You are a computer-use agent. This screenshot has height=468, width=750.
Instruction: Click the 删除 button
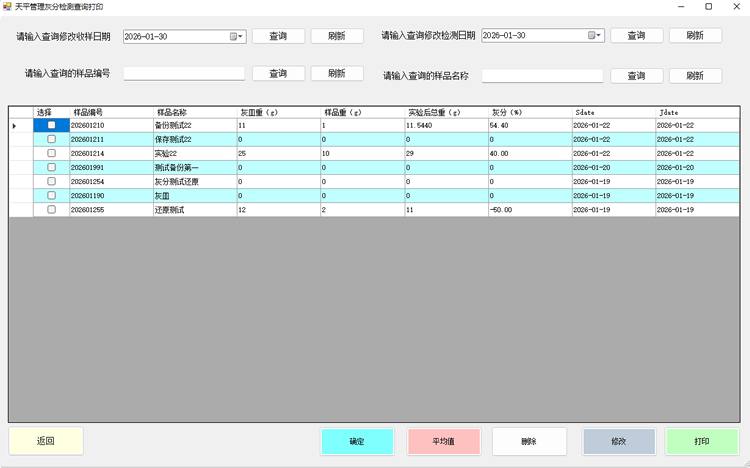[x=529, y=441]
